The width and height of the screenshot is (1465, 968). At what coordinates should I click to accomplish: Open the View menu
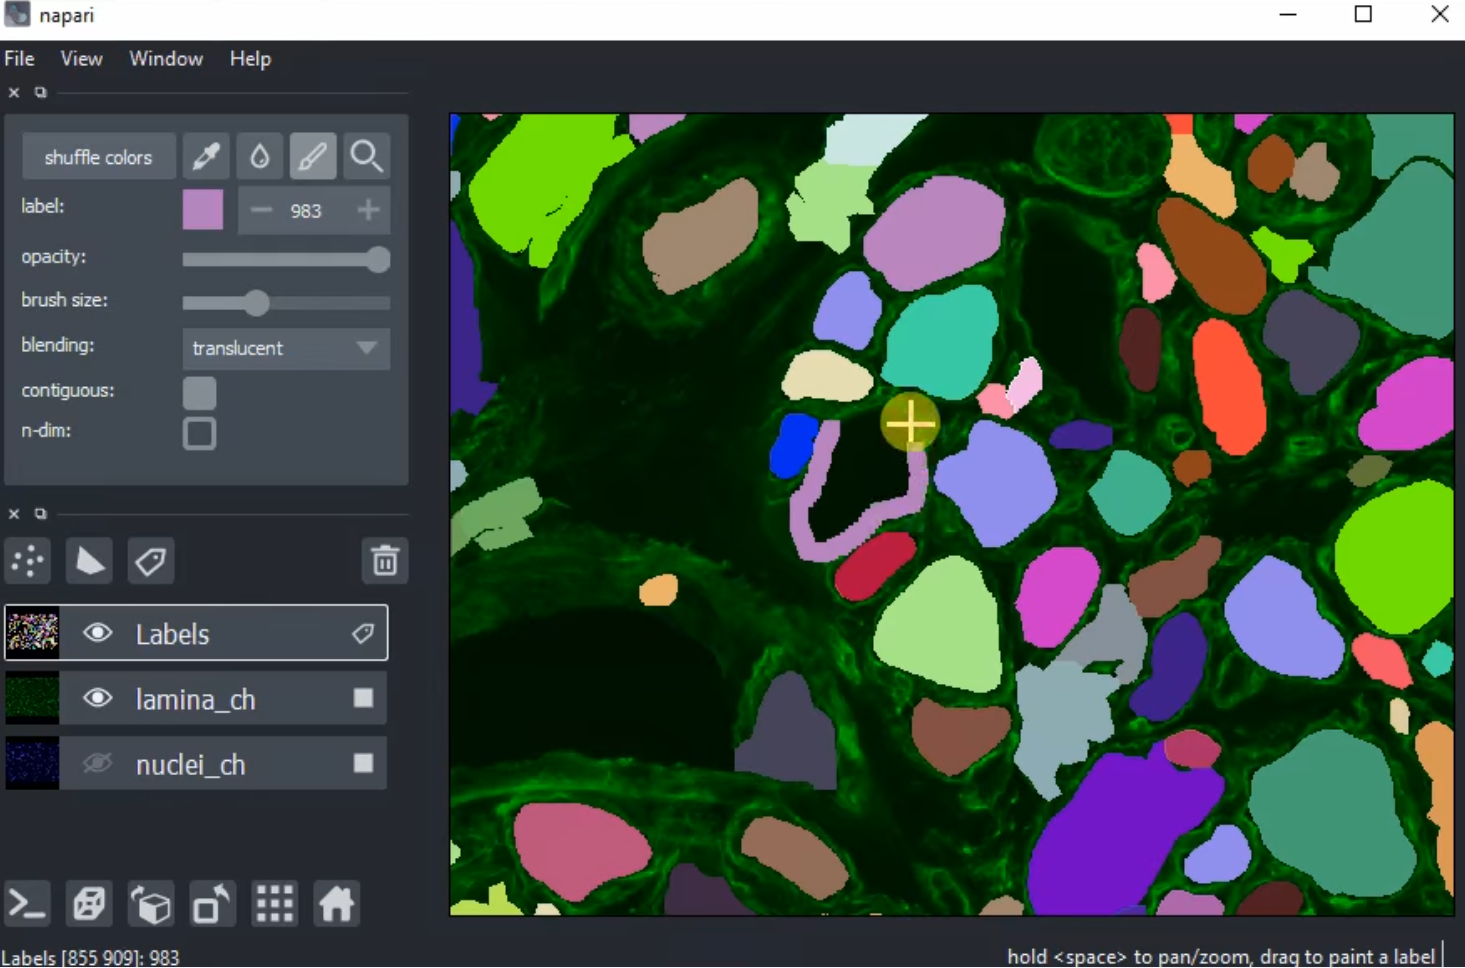tap(80, 58)
